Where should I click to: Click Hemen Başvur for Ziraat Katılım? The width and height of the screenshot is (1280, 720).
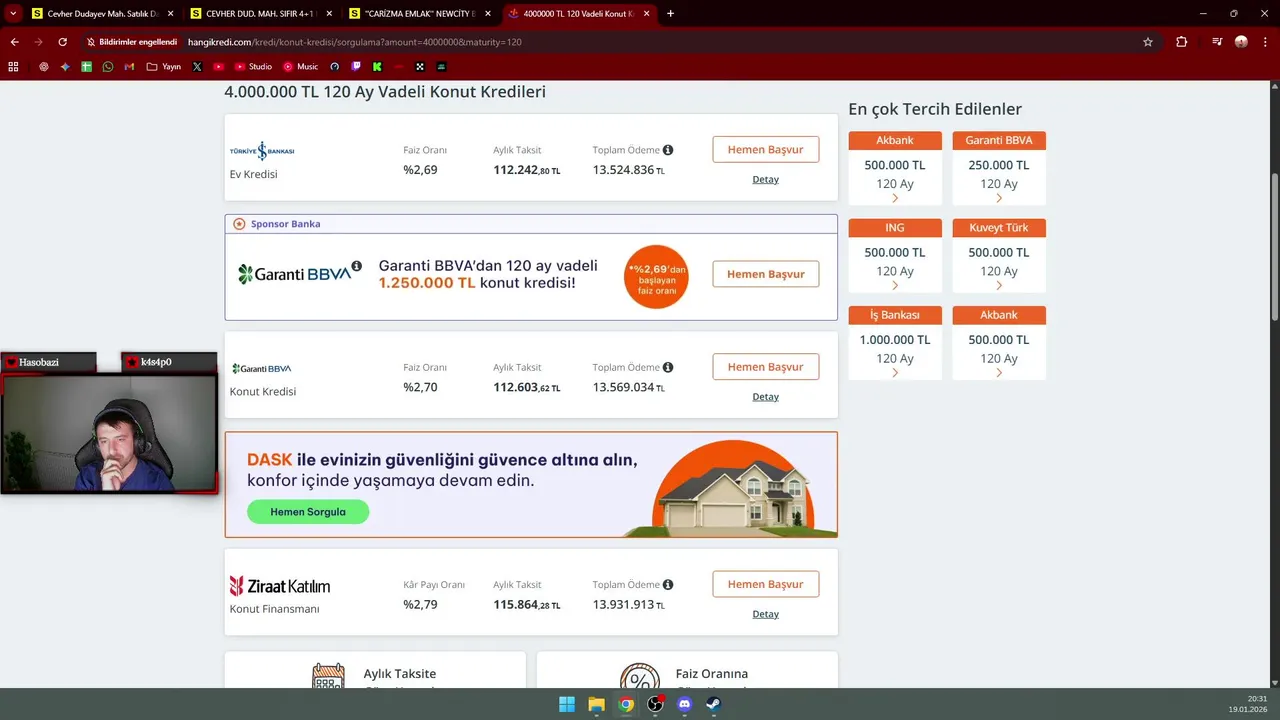pyautogui.click(x=765, y=584)
